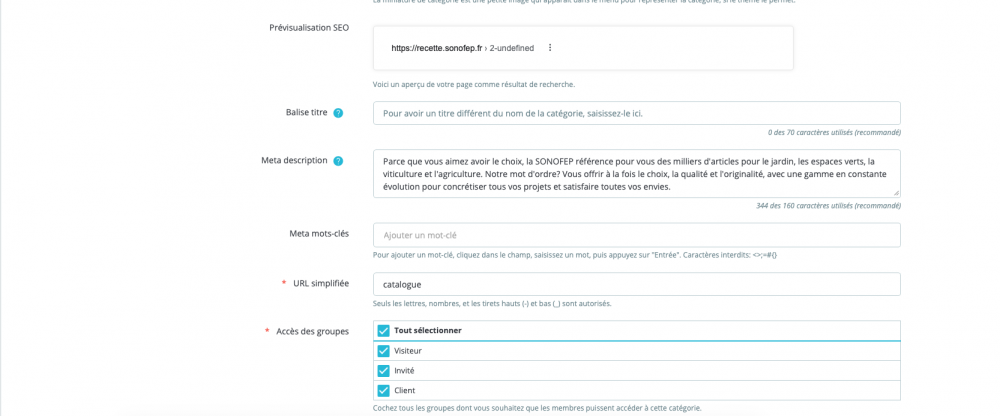The image size is (1000, 416).
Task: Focus the Meta mots-clés keyword field
Action: click(x=636, y=235)
